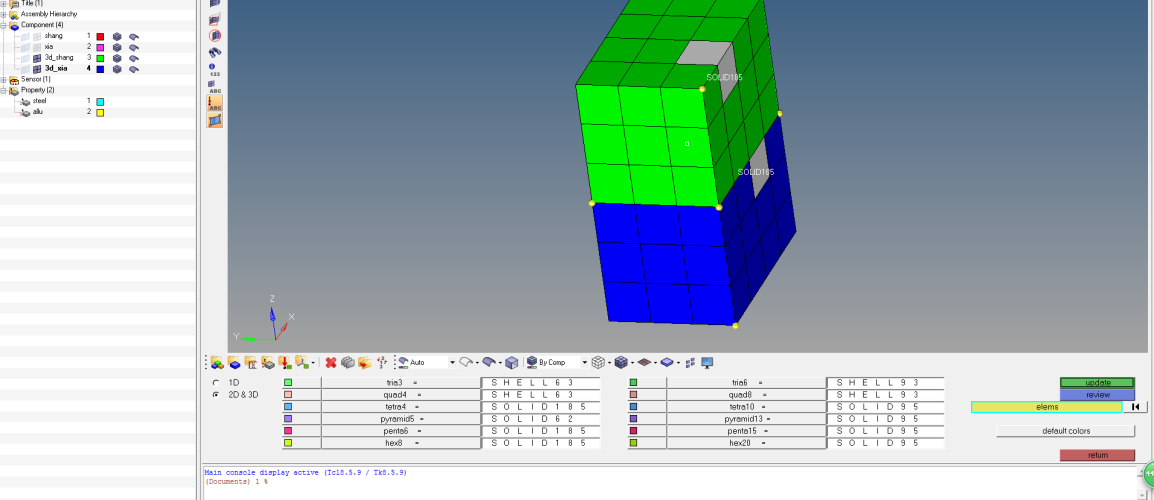This screenshot has height=500, width=1154.
Task: Select the 1D radio button
Action: click(216, 383)
